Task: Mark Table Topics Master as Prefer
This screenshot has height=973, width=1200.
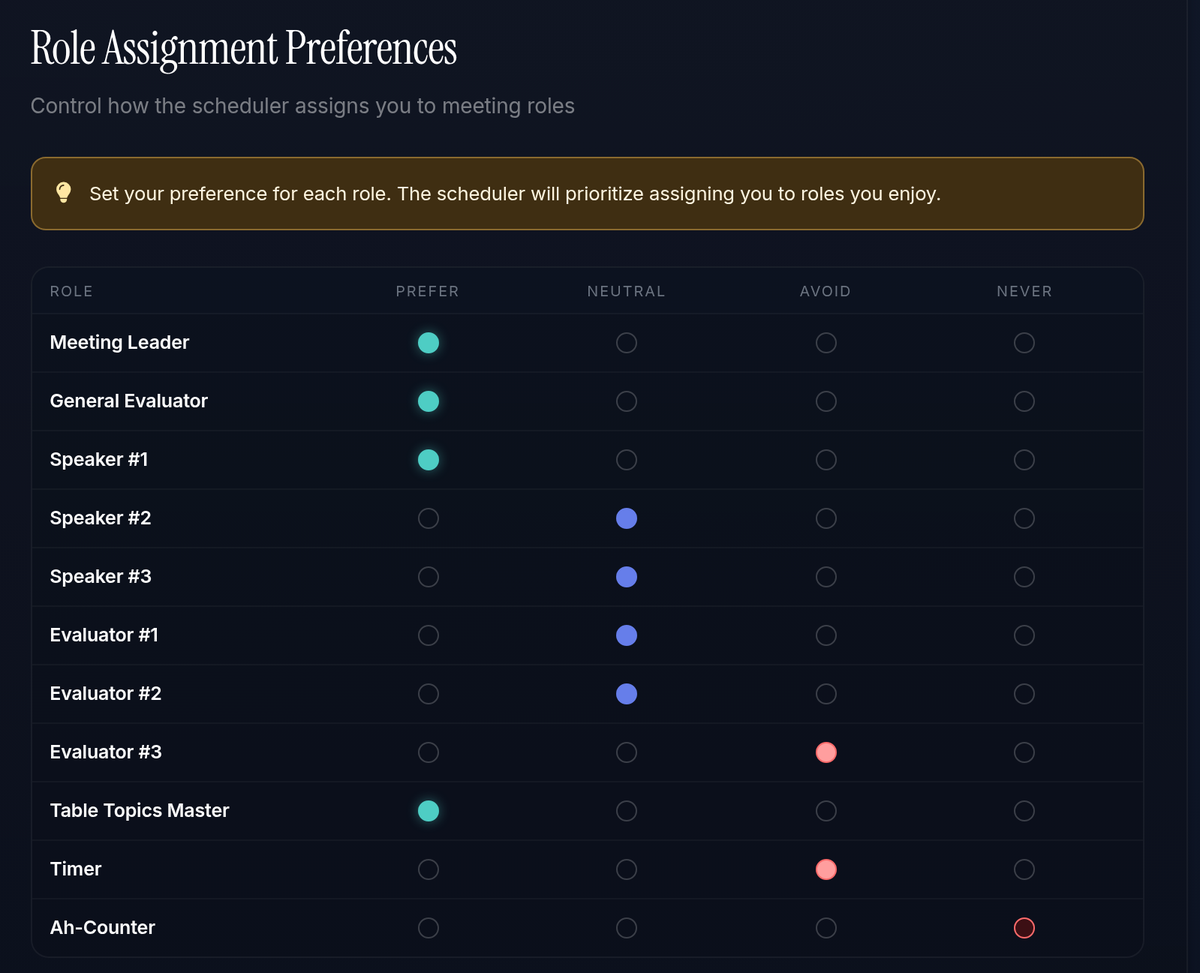Action: click(x=428, y=811)
